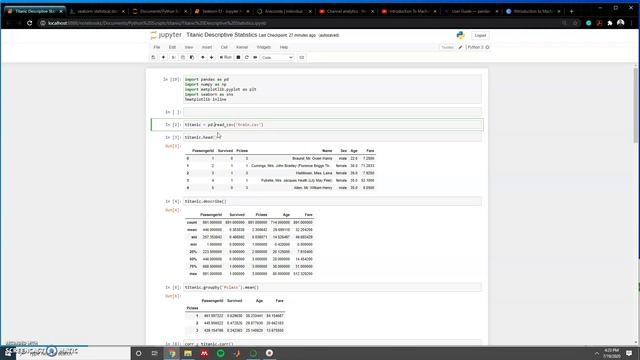Click the Jupyter logo
640x360 pixels.
166,35
